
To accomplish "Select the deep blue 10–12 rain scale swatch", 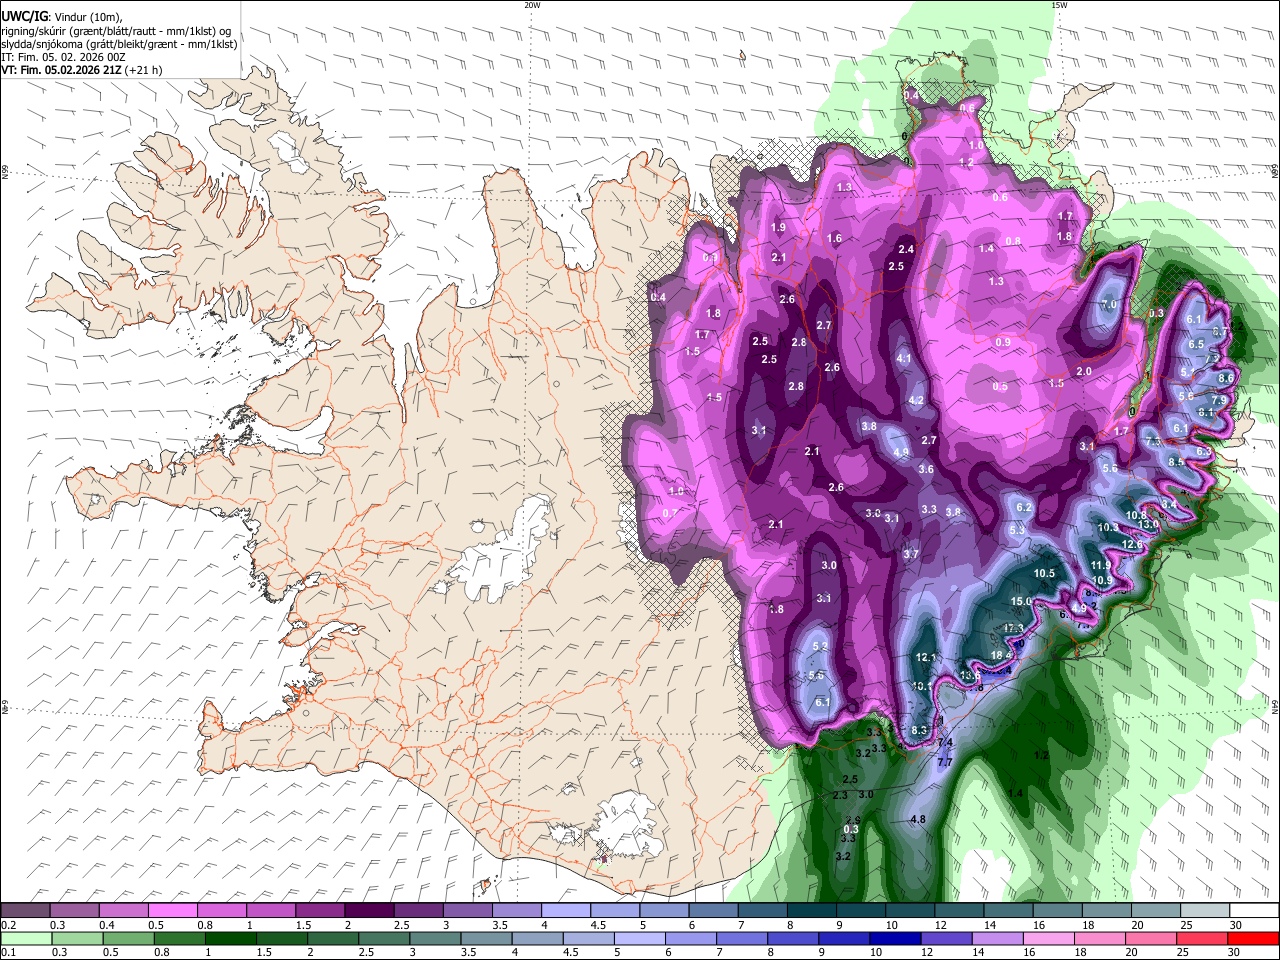I will click(x=895, y=938).
